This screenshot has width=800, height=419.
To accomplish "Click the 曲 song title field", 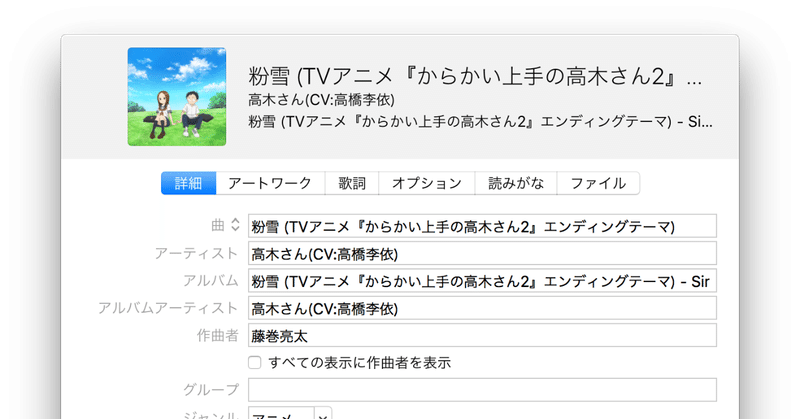I will [x=482, y=226].
